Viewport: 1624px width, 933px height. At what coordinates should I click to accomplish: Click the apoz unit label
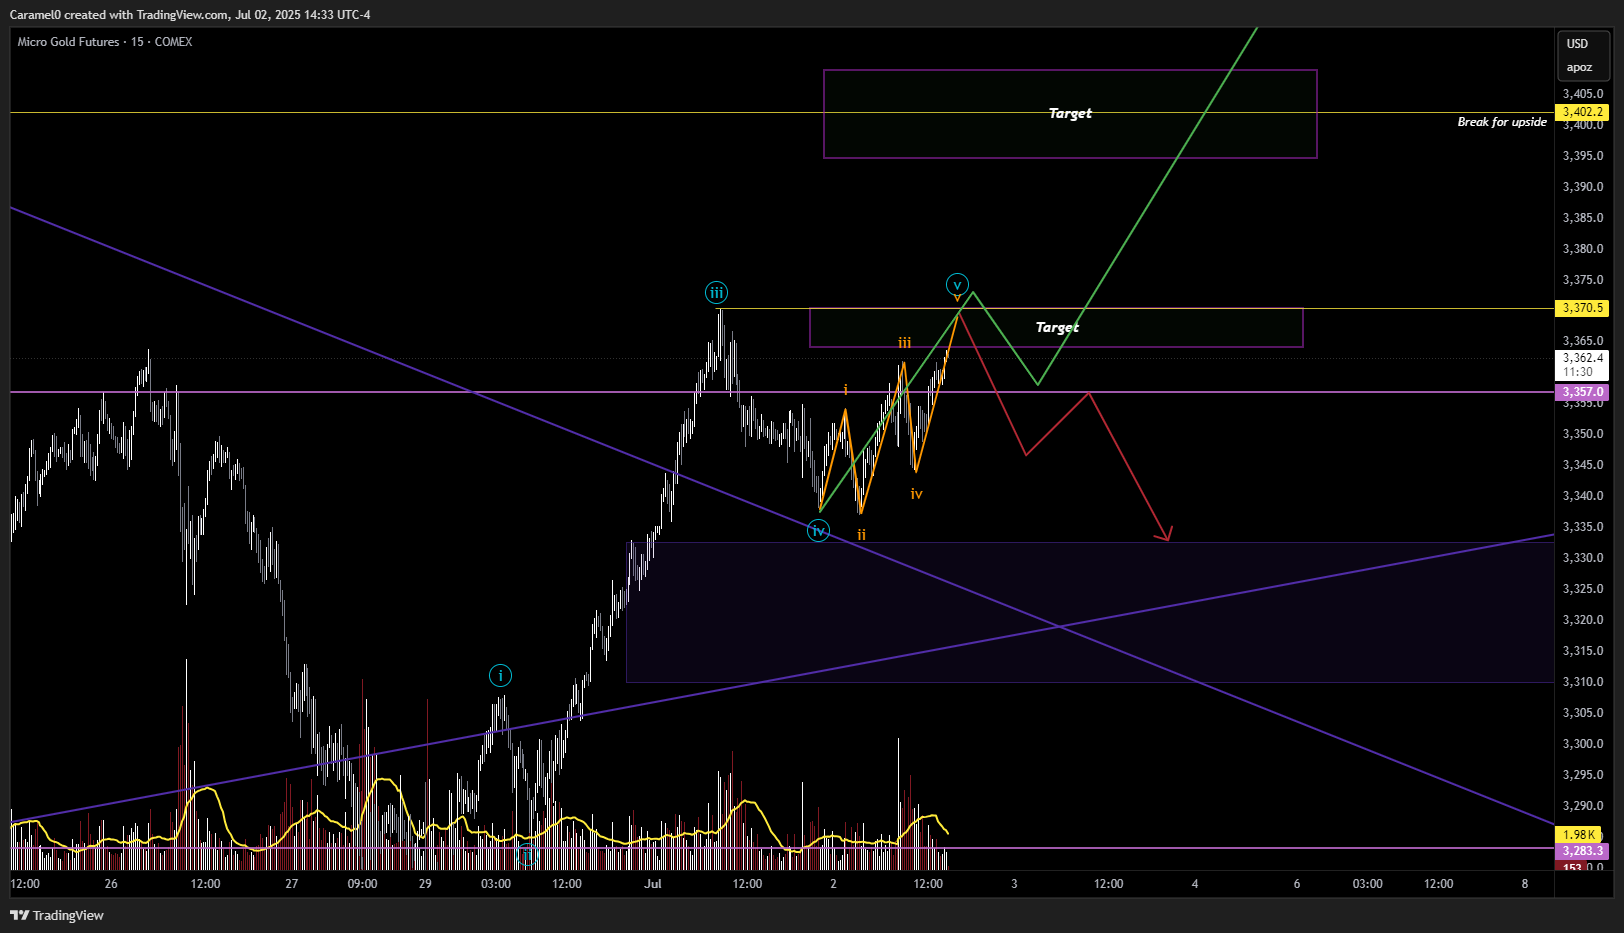click(x=1579, y=68)
